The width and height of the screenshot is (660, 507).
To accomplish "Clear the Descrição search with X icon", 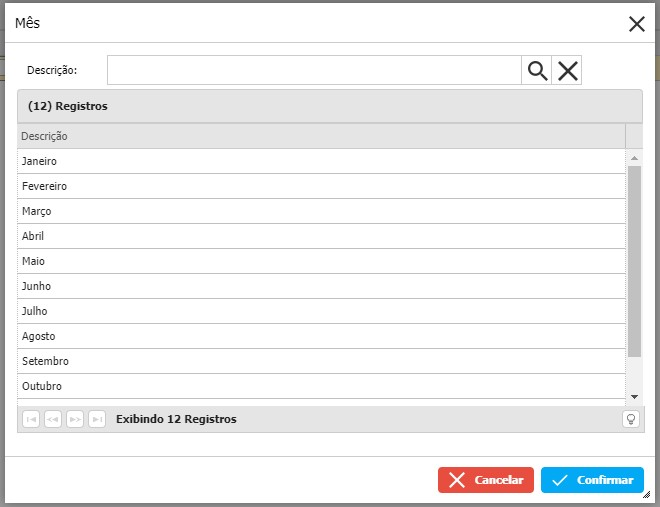I will 567,70.
